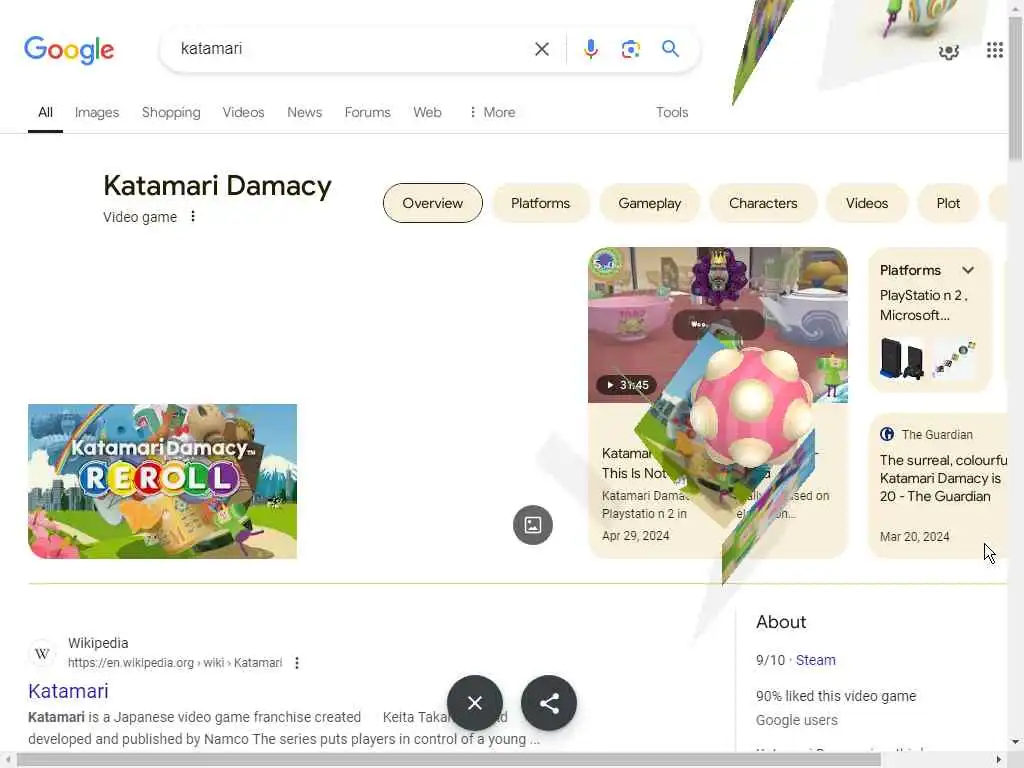The image size is (1024, 768).
Task: Open Wikipedia result options menu
Action: pos(296,663)
